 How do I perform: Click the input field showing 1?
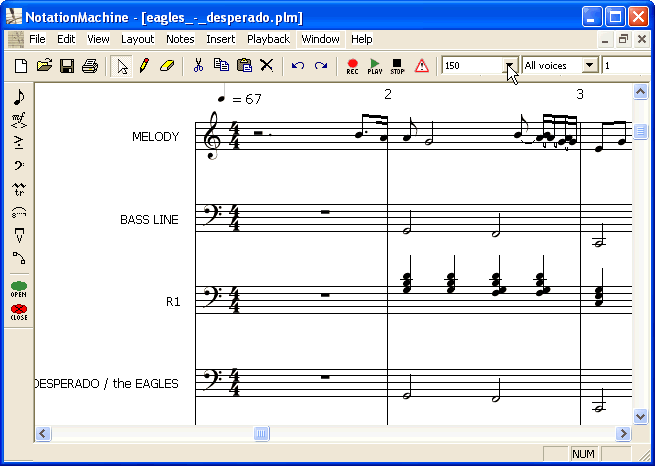click(x=628, y=66)
